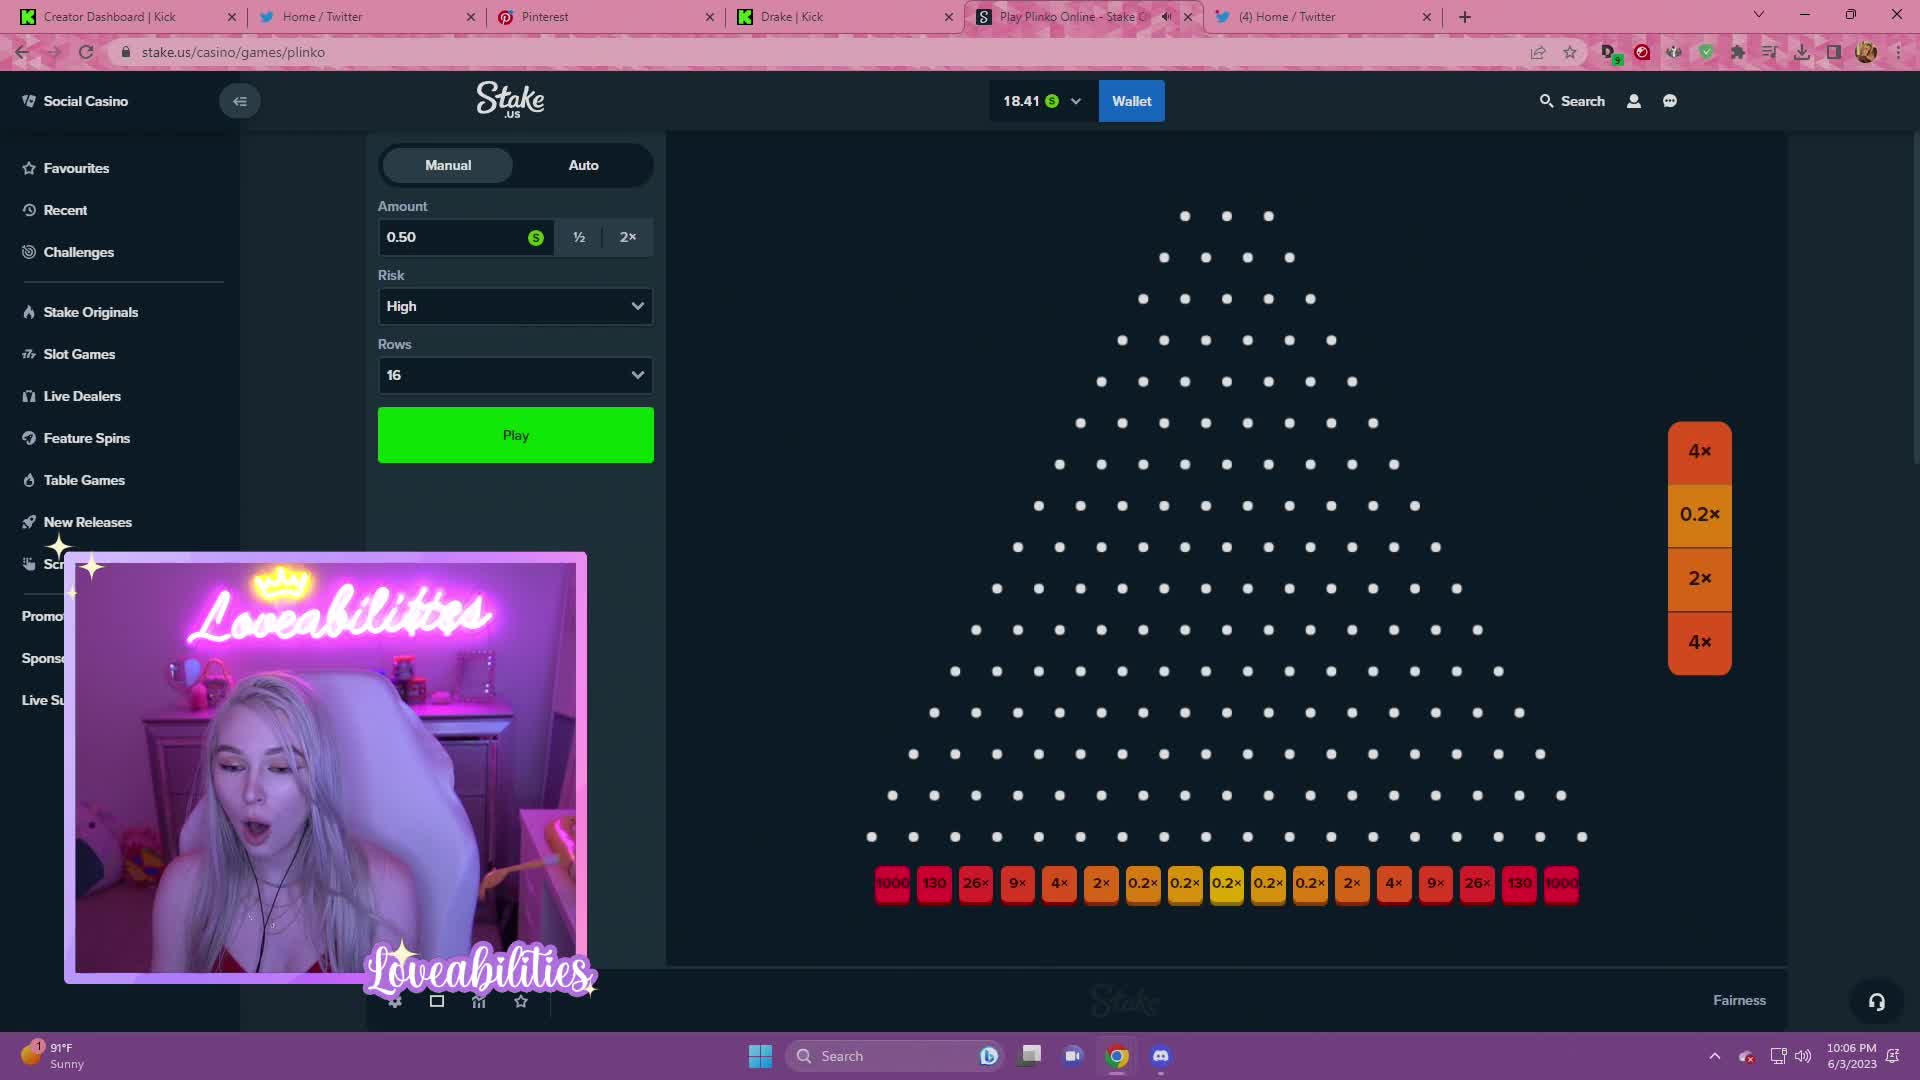Open the chat bubble icon in header

(1669, 101)
